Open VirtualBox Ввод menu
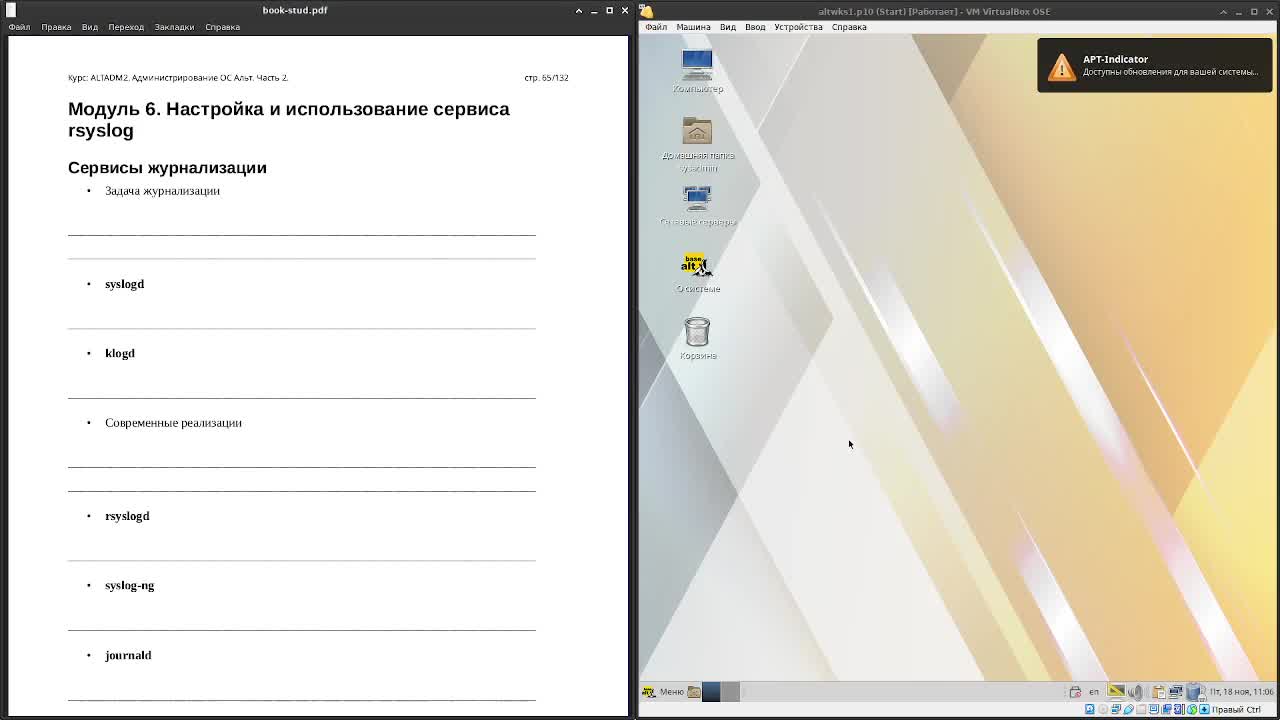This screenshot has height=720, width=1280. pos(755,27)
